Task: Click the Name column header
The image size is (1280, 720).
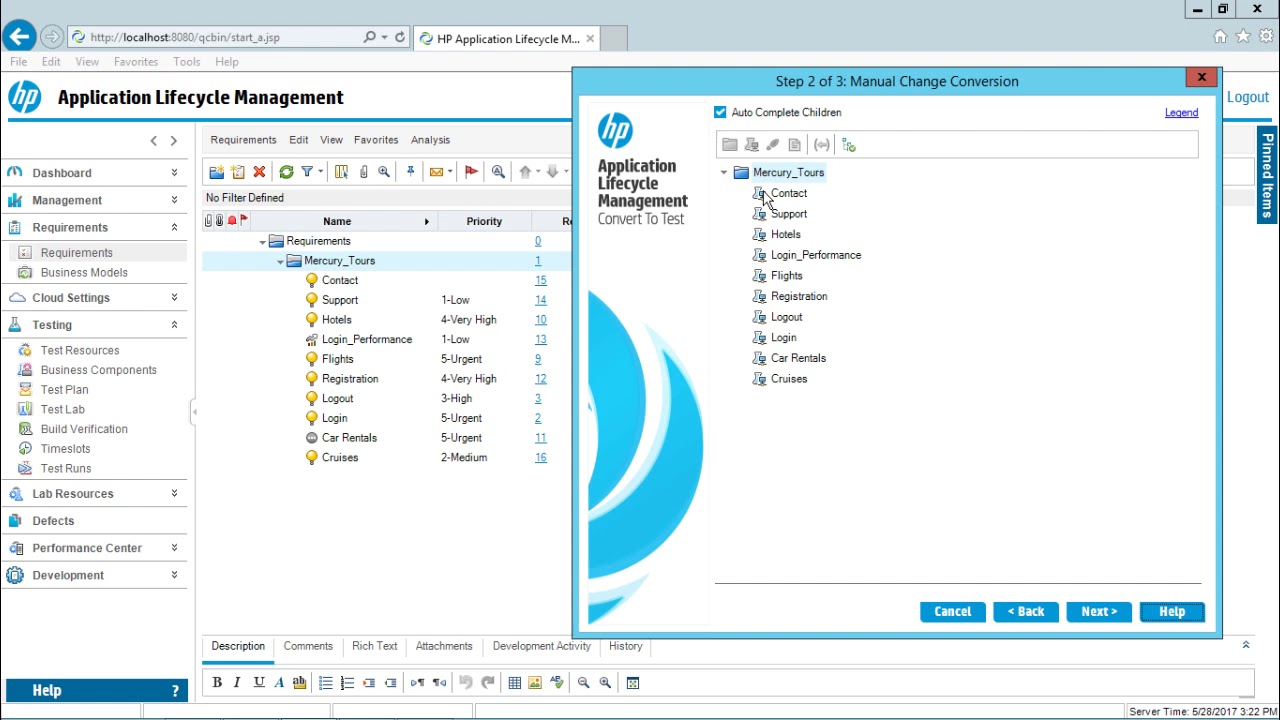Action: coord(337,221)
